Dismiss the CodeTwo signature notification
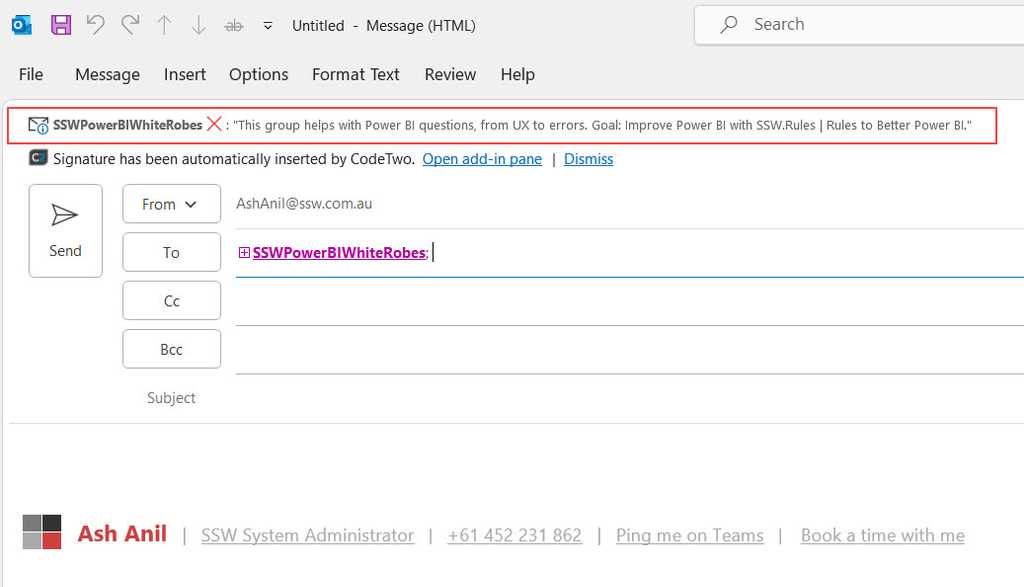The height and width of the screenshot is (587, 1024). 588,158
